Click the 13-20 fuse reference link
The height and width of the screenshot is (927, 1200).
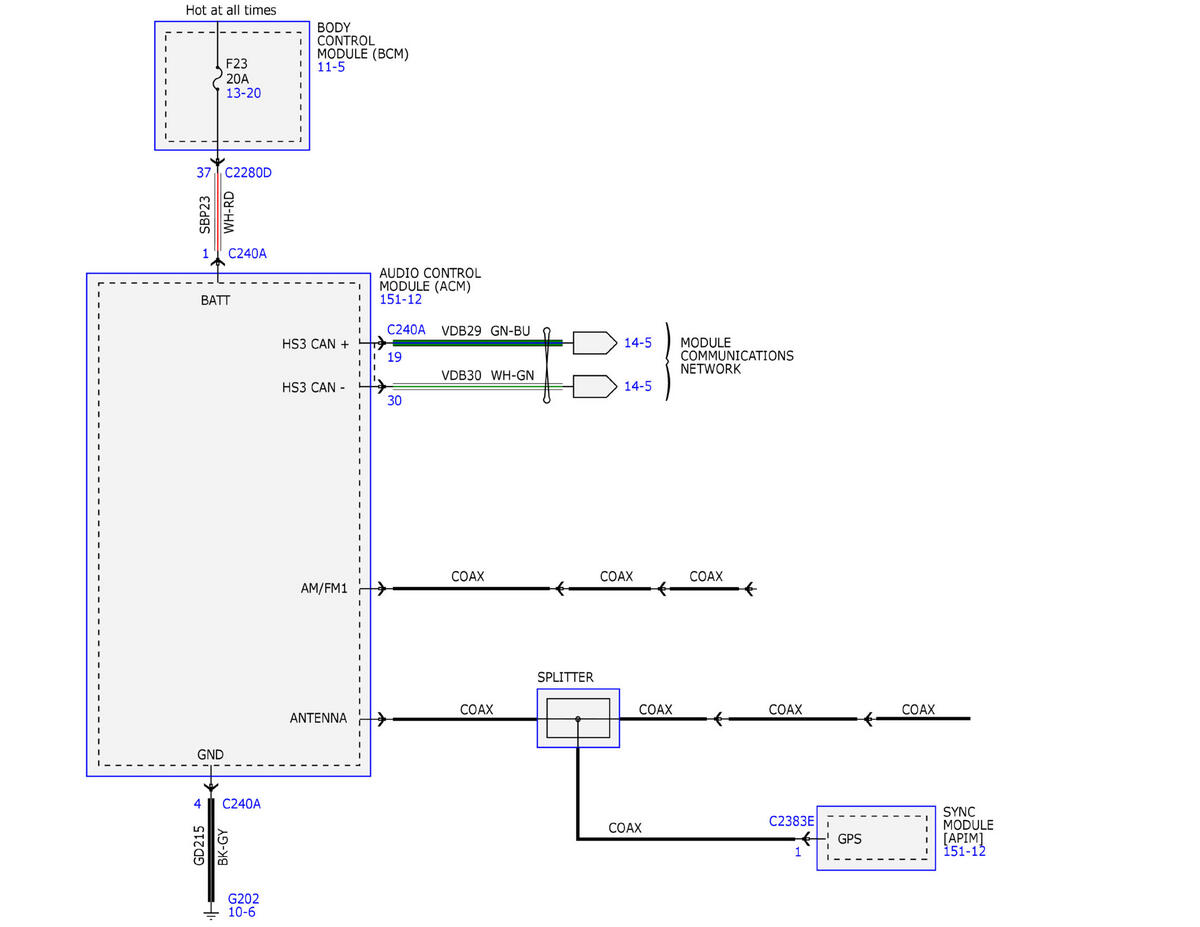[x=243, y=93]
